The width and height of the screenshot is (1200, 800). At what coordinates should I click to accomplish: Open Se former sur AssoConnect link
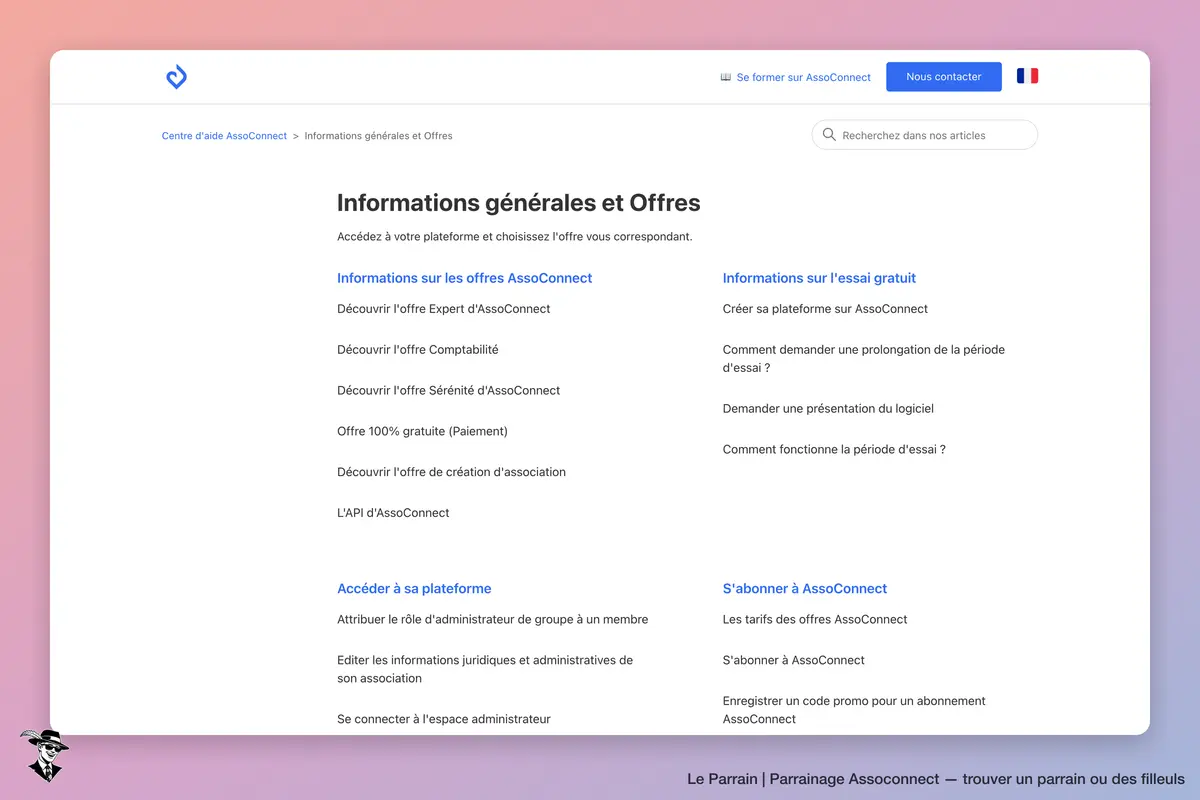(804, 77)
